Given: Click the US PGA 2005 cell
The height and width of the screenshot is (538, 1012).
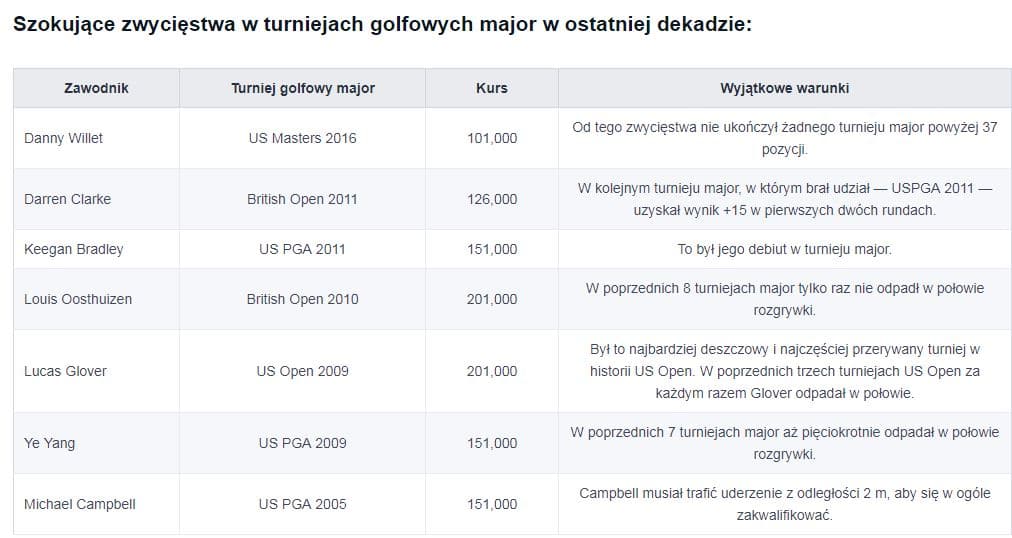Looking at the screenshot, I should pyautogui.click(x=302, y=504).
